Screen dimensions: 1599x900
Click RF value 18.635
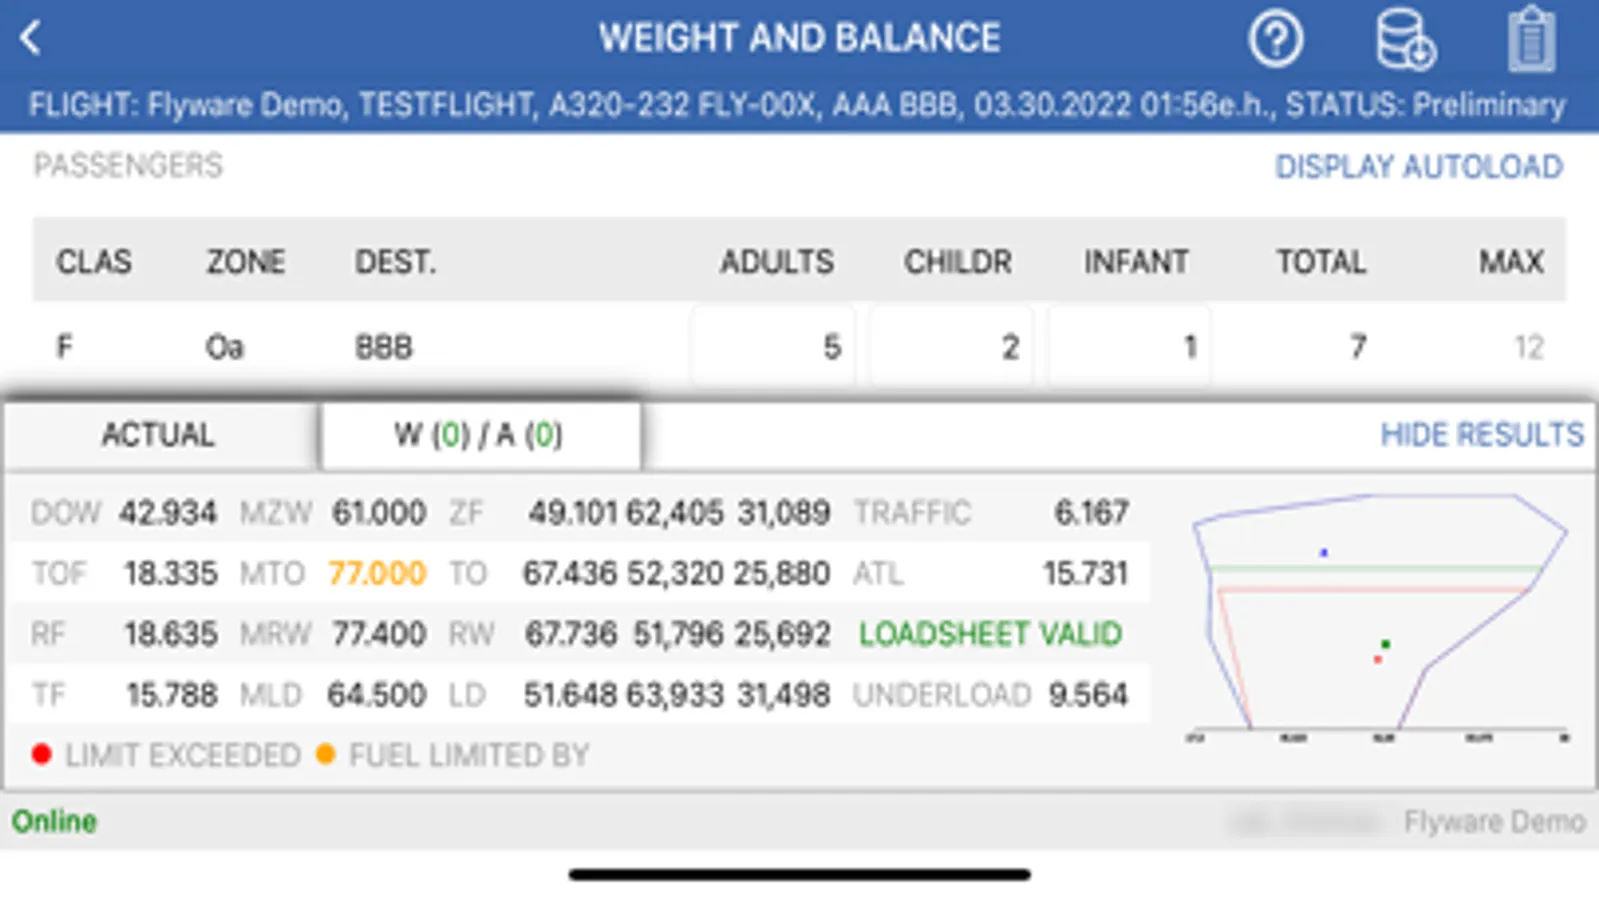pos(170,634)
